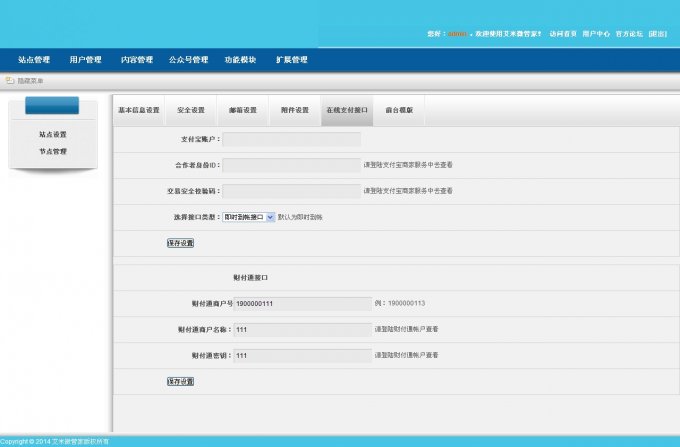Focus the 财付通商户名称 input field
The height and width of the screenshot is (447, 680).
click(303, 330)
